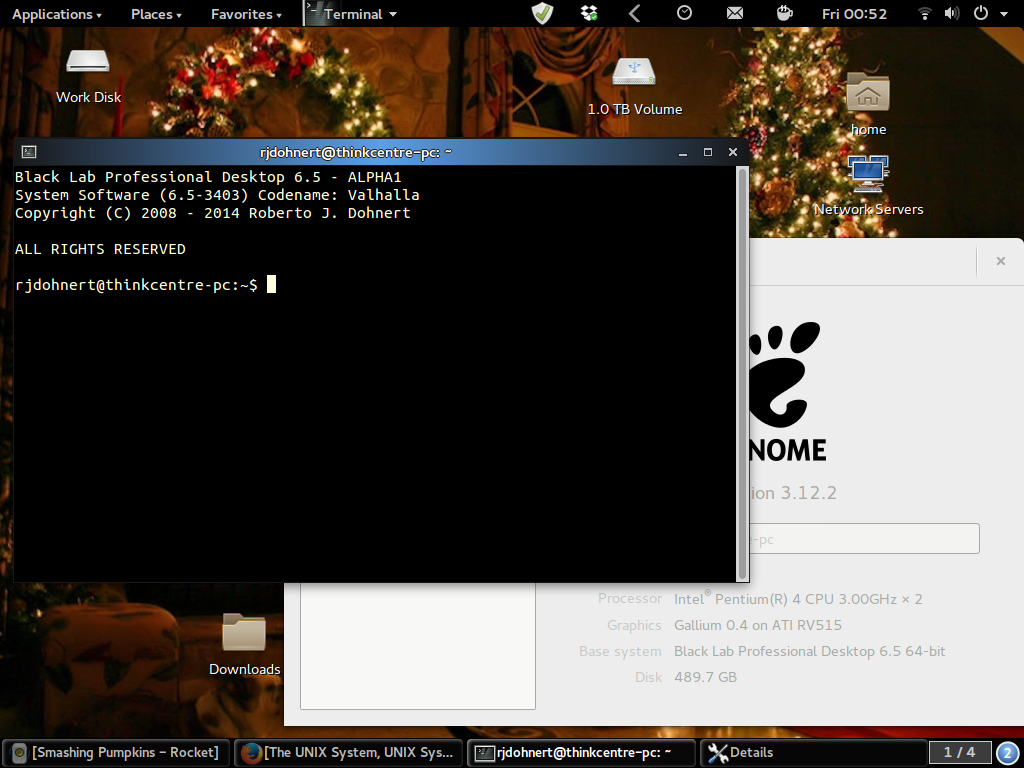
Task: Click the green shield security tray icon
Action: click(x=542, y=13)
